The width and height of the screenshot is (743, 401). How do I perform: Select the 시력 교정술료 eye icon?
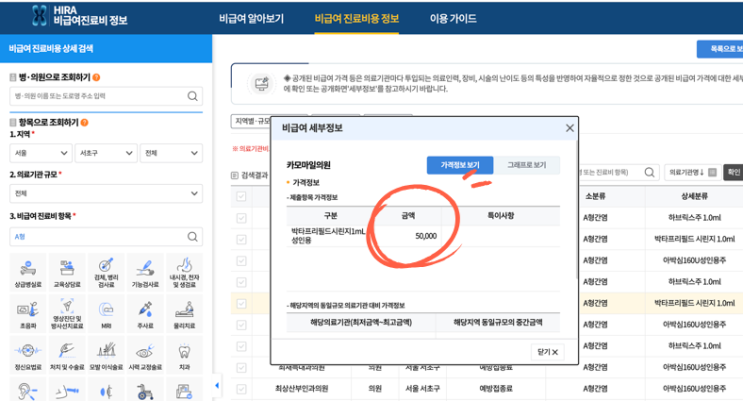pyautogui.click(x=145, y=355)
